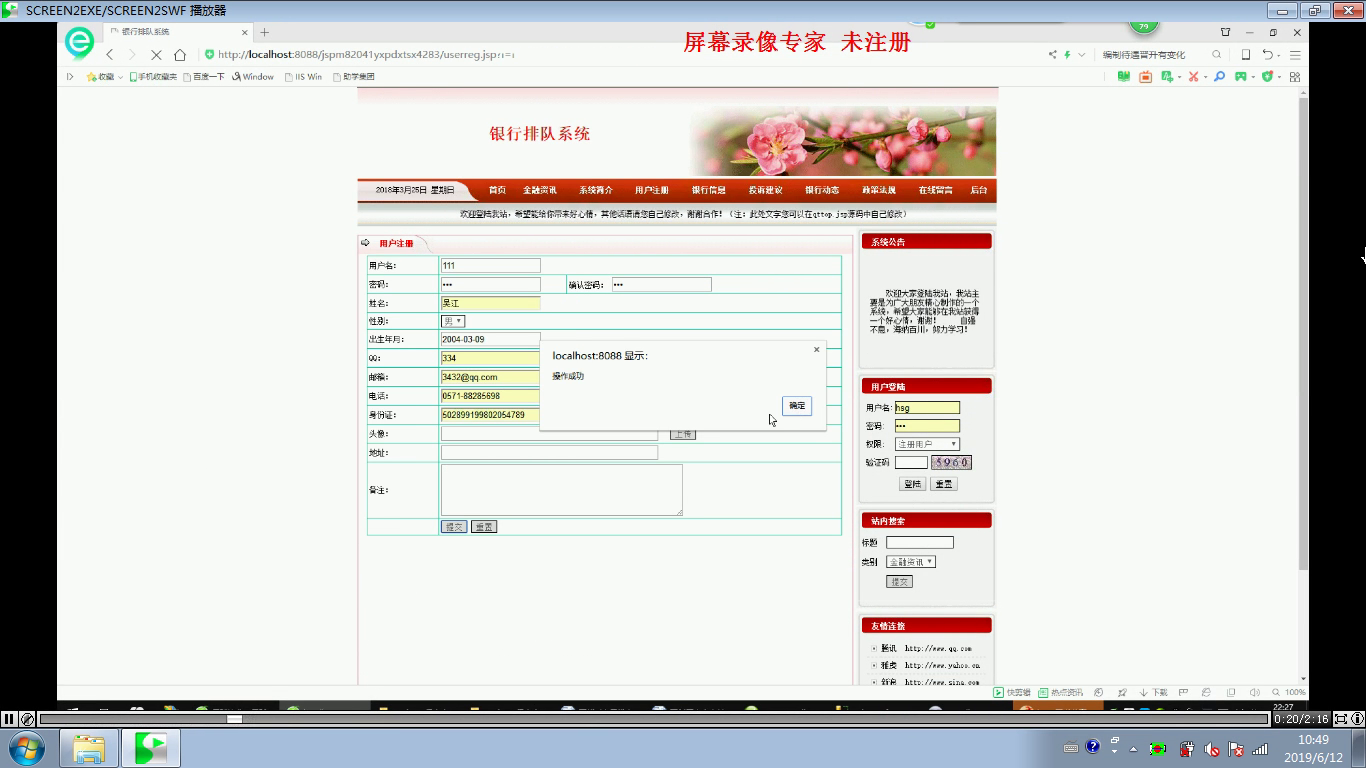Screen dimensions: 1366x768
Task: Open the player's info icon beside the timeline
Action: point(1357,718)
